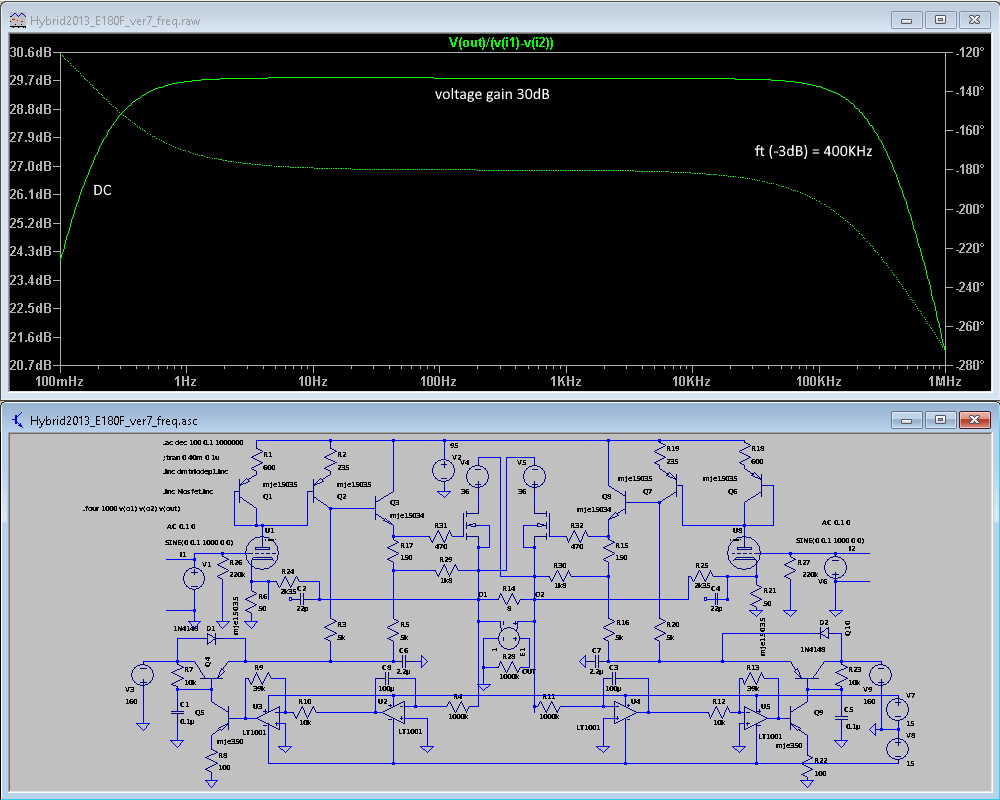Select the D1 1N4148 diode symbol

(x=211, y=637)
